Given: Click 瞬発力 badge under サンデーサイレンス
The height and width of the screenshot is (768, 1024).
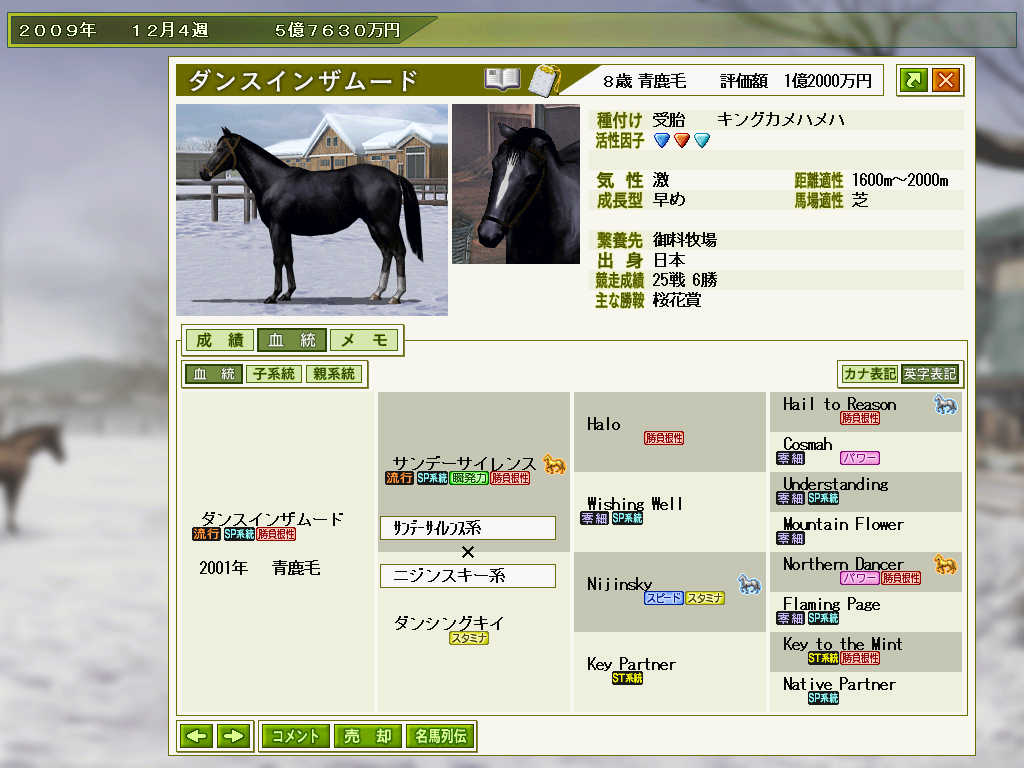Looking at the screenshot, I should 469,478.
